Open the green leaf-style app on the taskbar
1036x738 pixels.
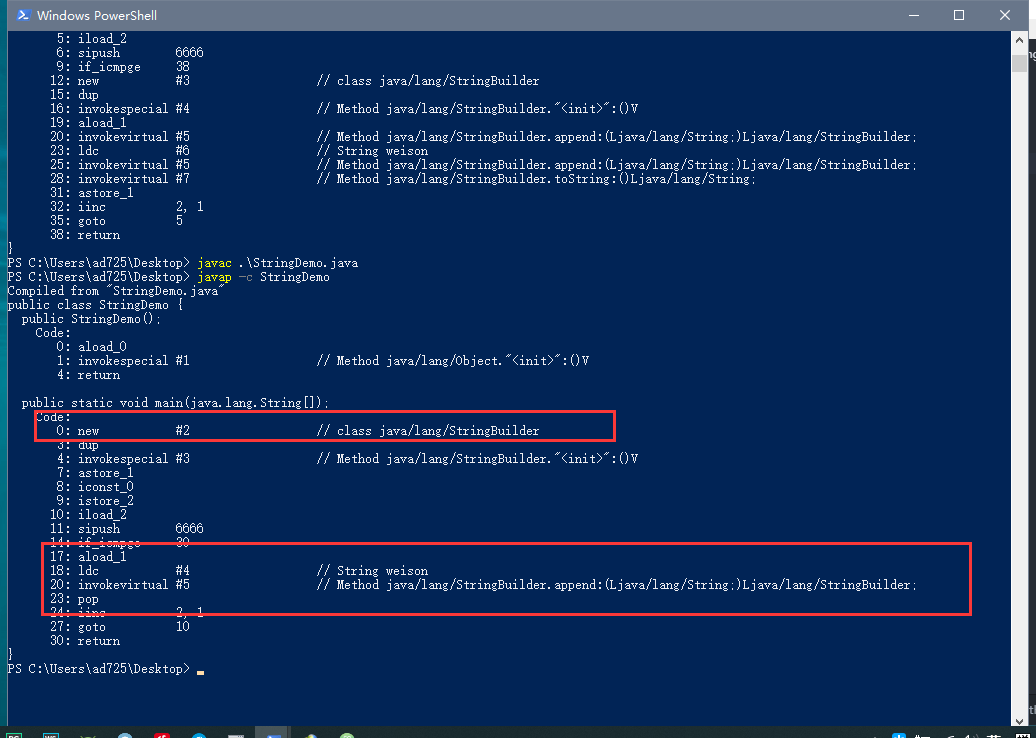pyautogui.click(x=87, y=734)
